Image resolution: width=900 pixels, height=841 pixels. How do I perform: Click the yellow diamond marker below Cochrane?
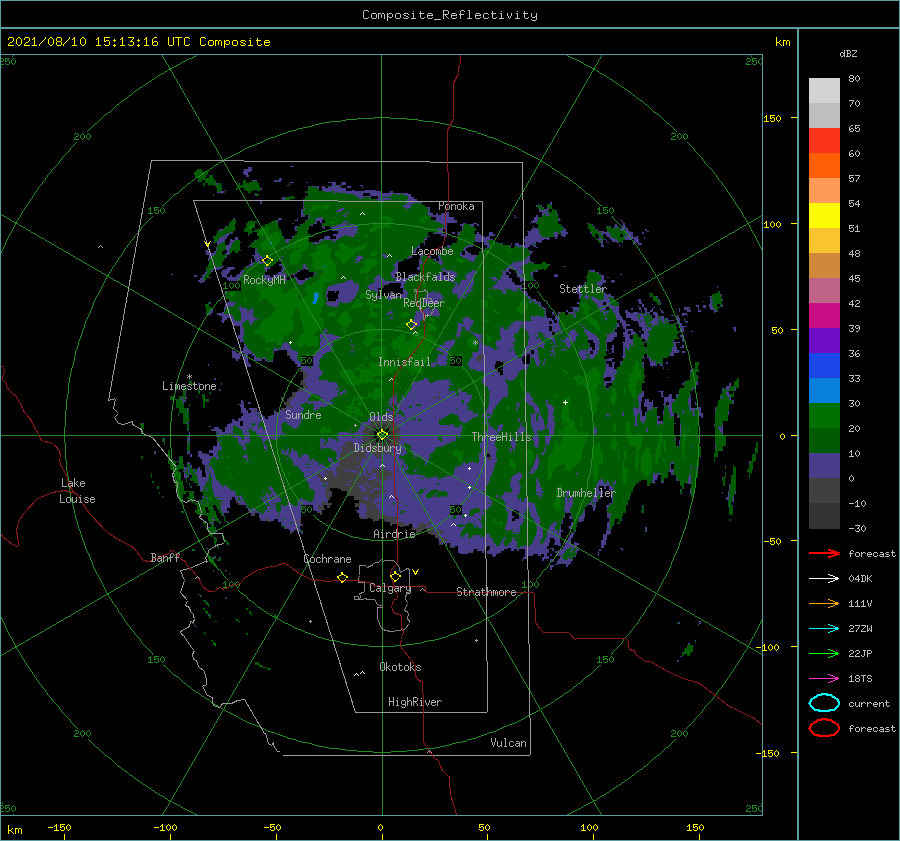[342, 577]
